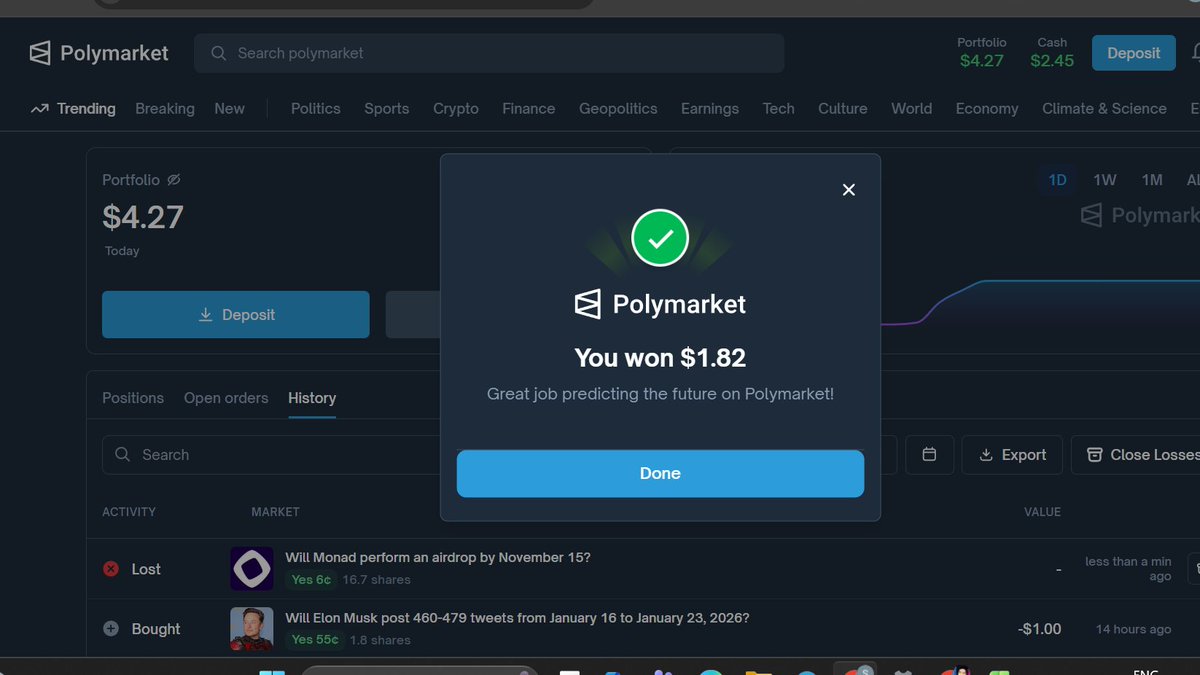1200x675 pixels.
Task: Select the Trending category
Action: click(86, 109)
